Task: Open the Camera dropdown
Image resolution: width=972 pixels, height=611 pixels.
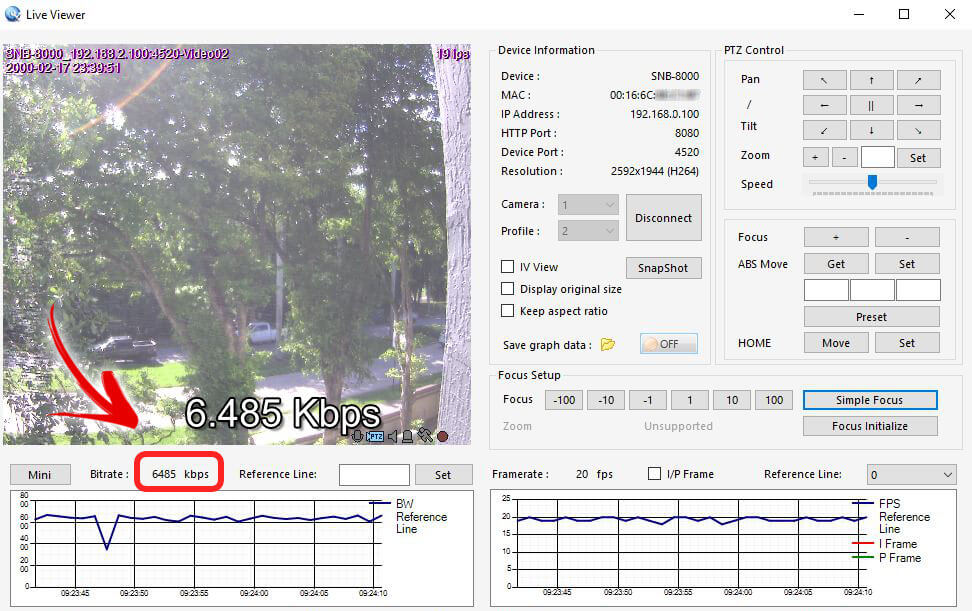Action: (589, 205)
